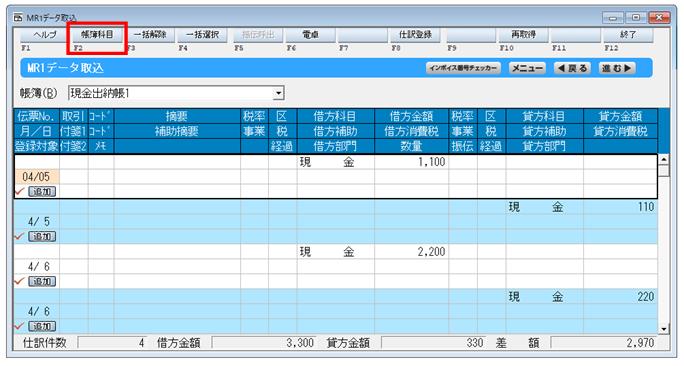The image size is (684, 366).
Task: Click 再取得 F10 to reload data
Action: pos(523,35)
